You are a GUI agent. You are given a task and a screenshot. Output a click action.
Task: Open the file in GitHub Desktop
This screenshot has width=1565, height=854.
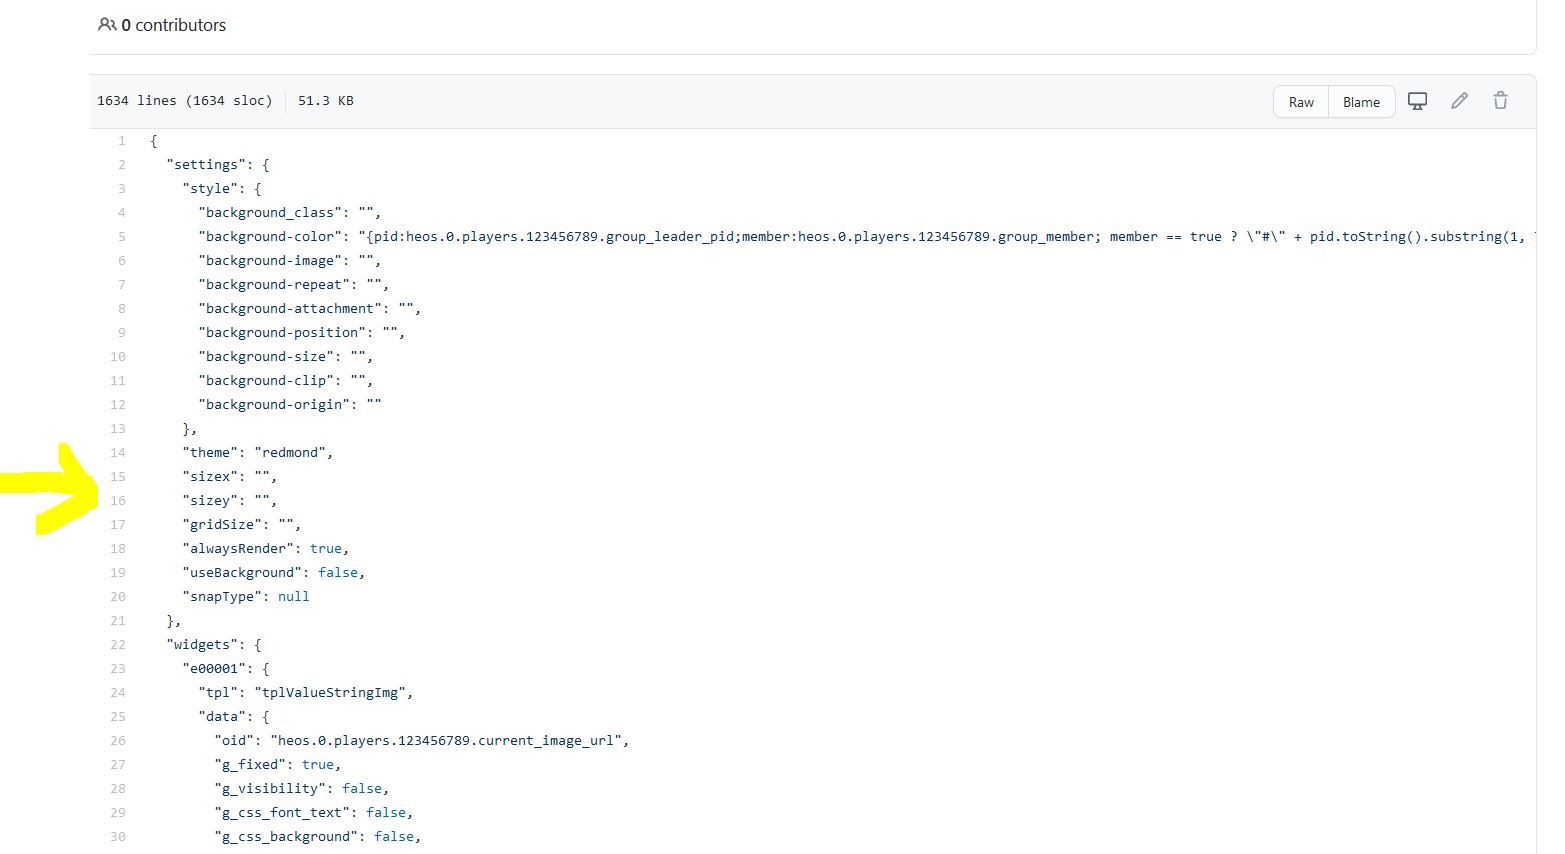[1417, 101]
